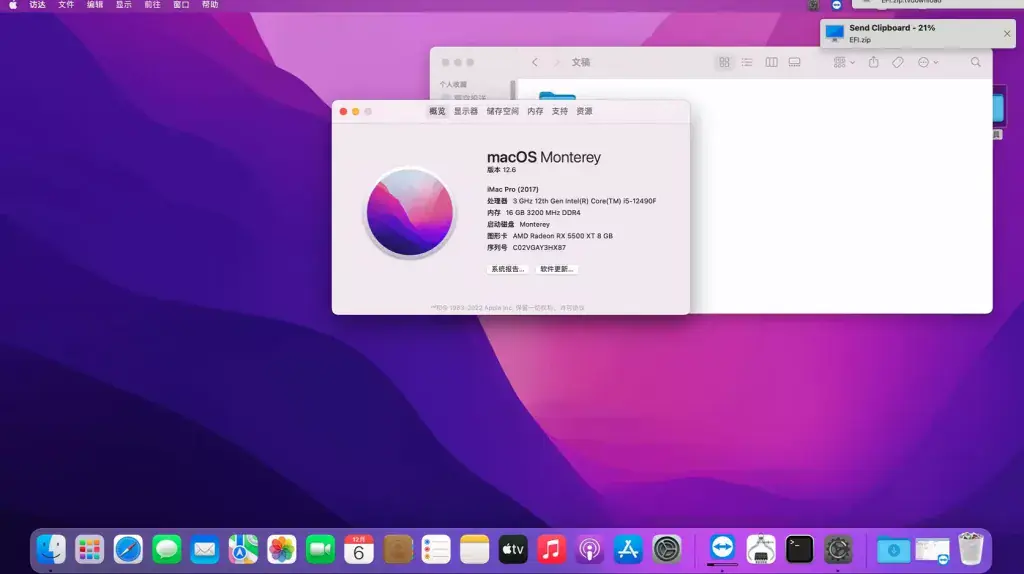Switch to 支持 tab
Screen dimensions: 1024x574
click(560, 111)
